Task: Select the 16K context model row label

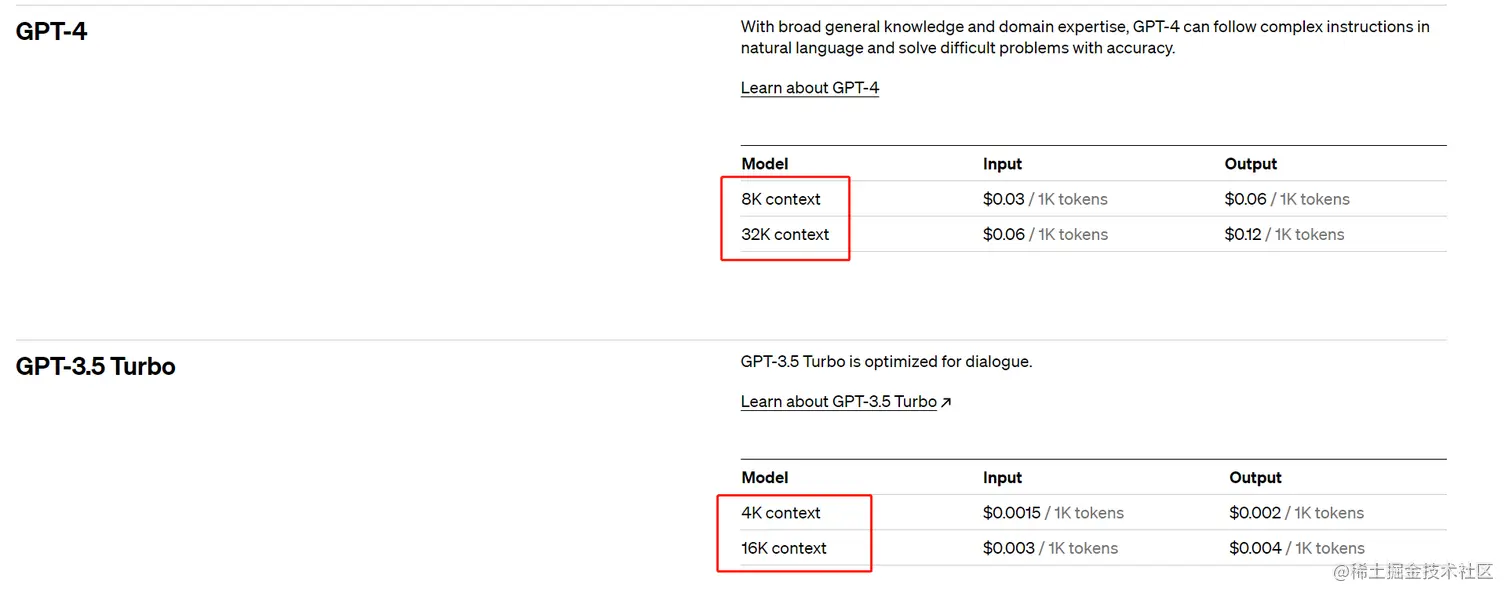Action: 784,548
